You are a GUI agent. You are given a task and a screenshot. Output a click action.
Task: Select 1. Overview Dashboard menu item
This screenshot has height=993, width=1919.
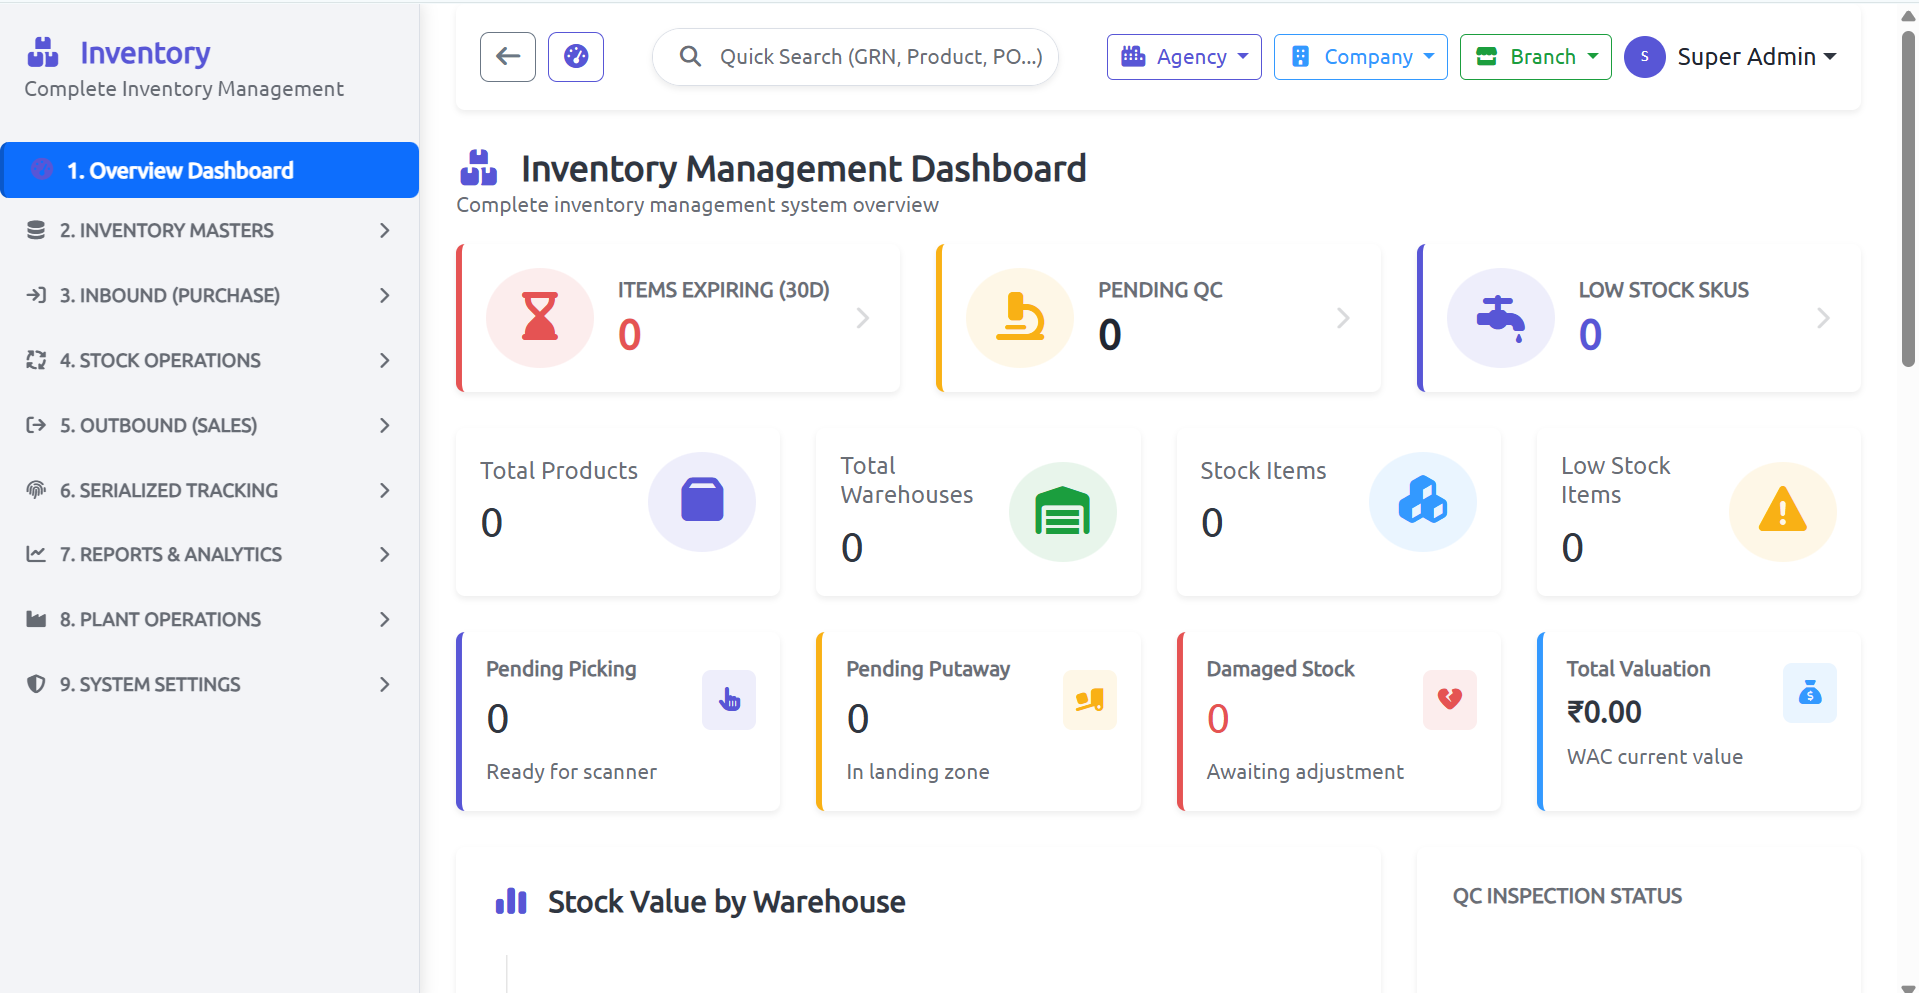coord(210,170)
